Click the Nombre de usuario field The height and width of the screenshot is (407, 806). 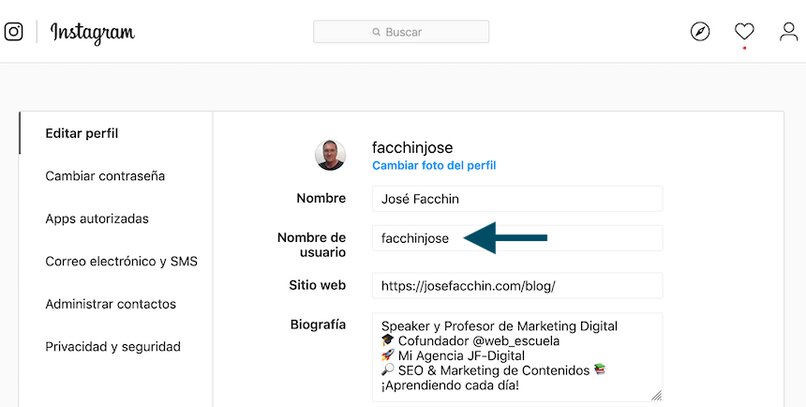tap(517, 238)
